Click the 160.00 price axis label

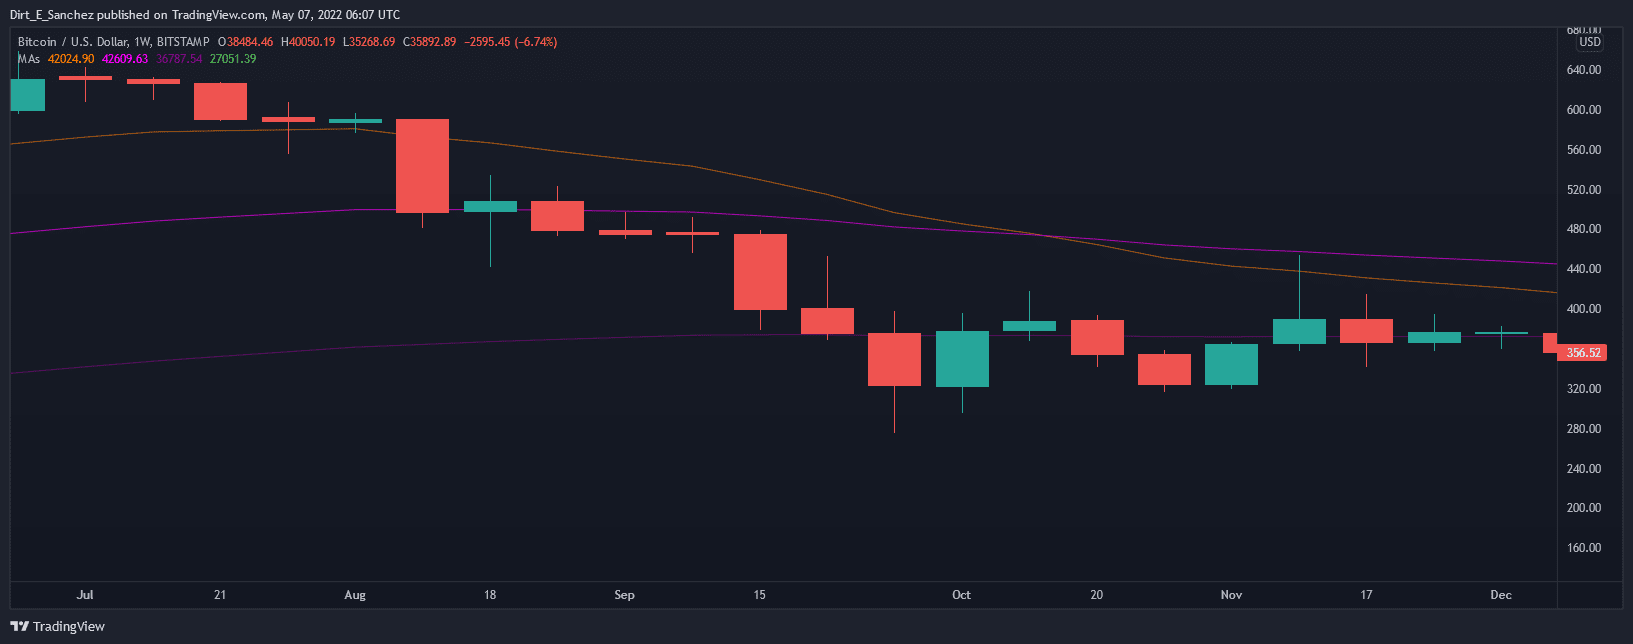[x=1584, y=548]
